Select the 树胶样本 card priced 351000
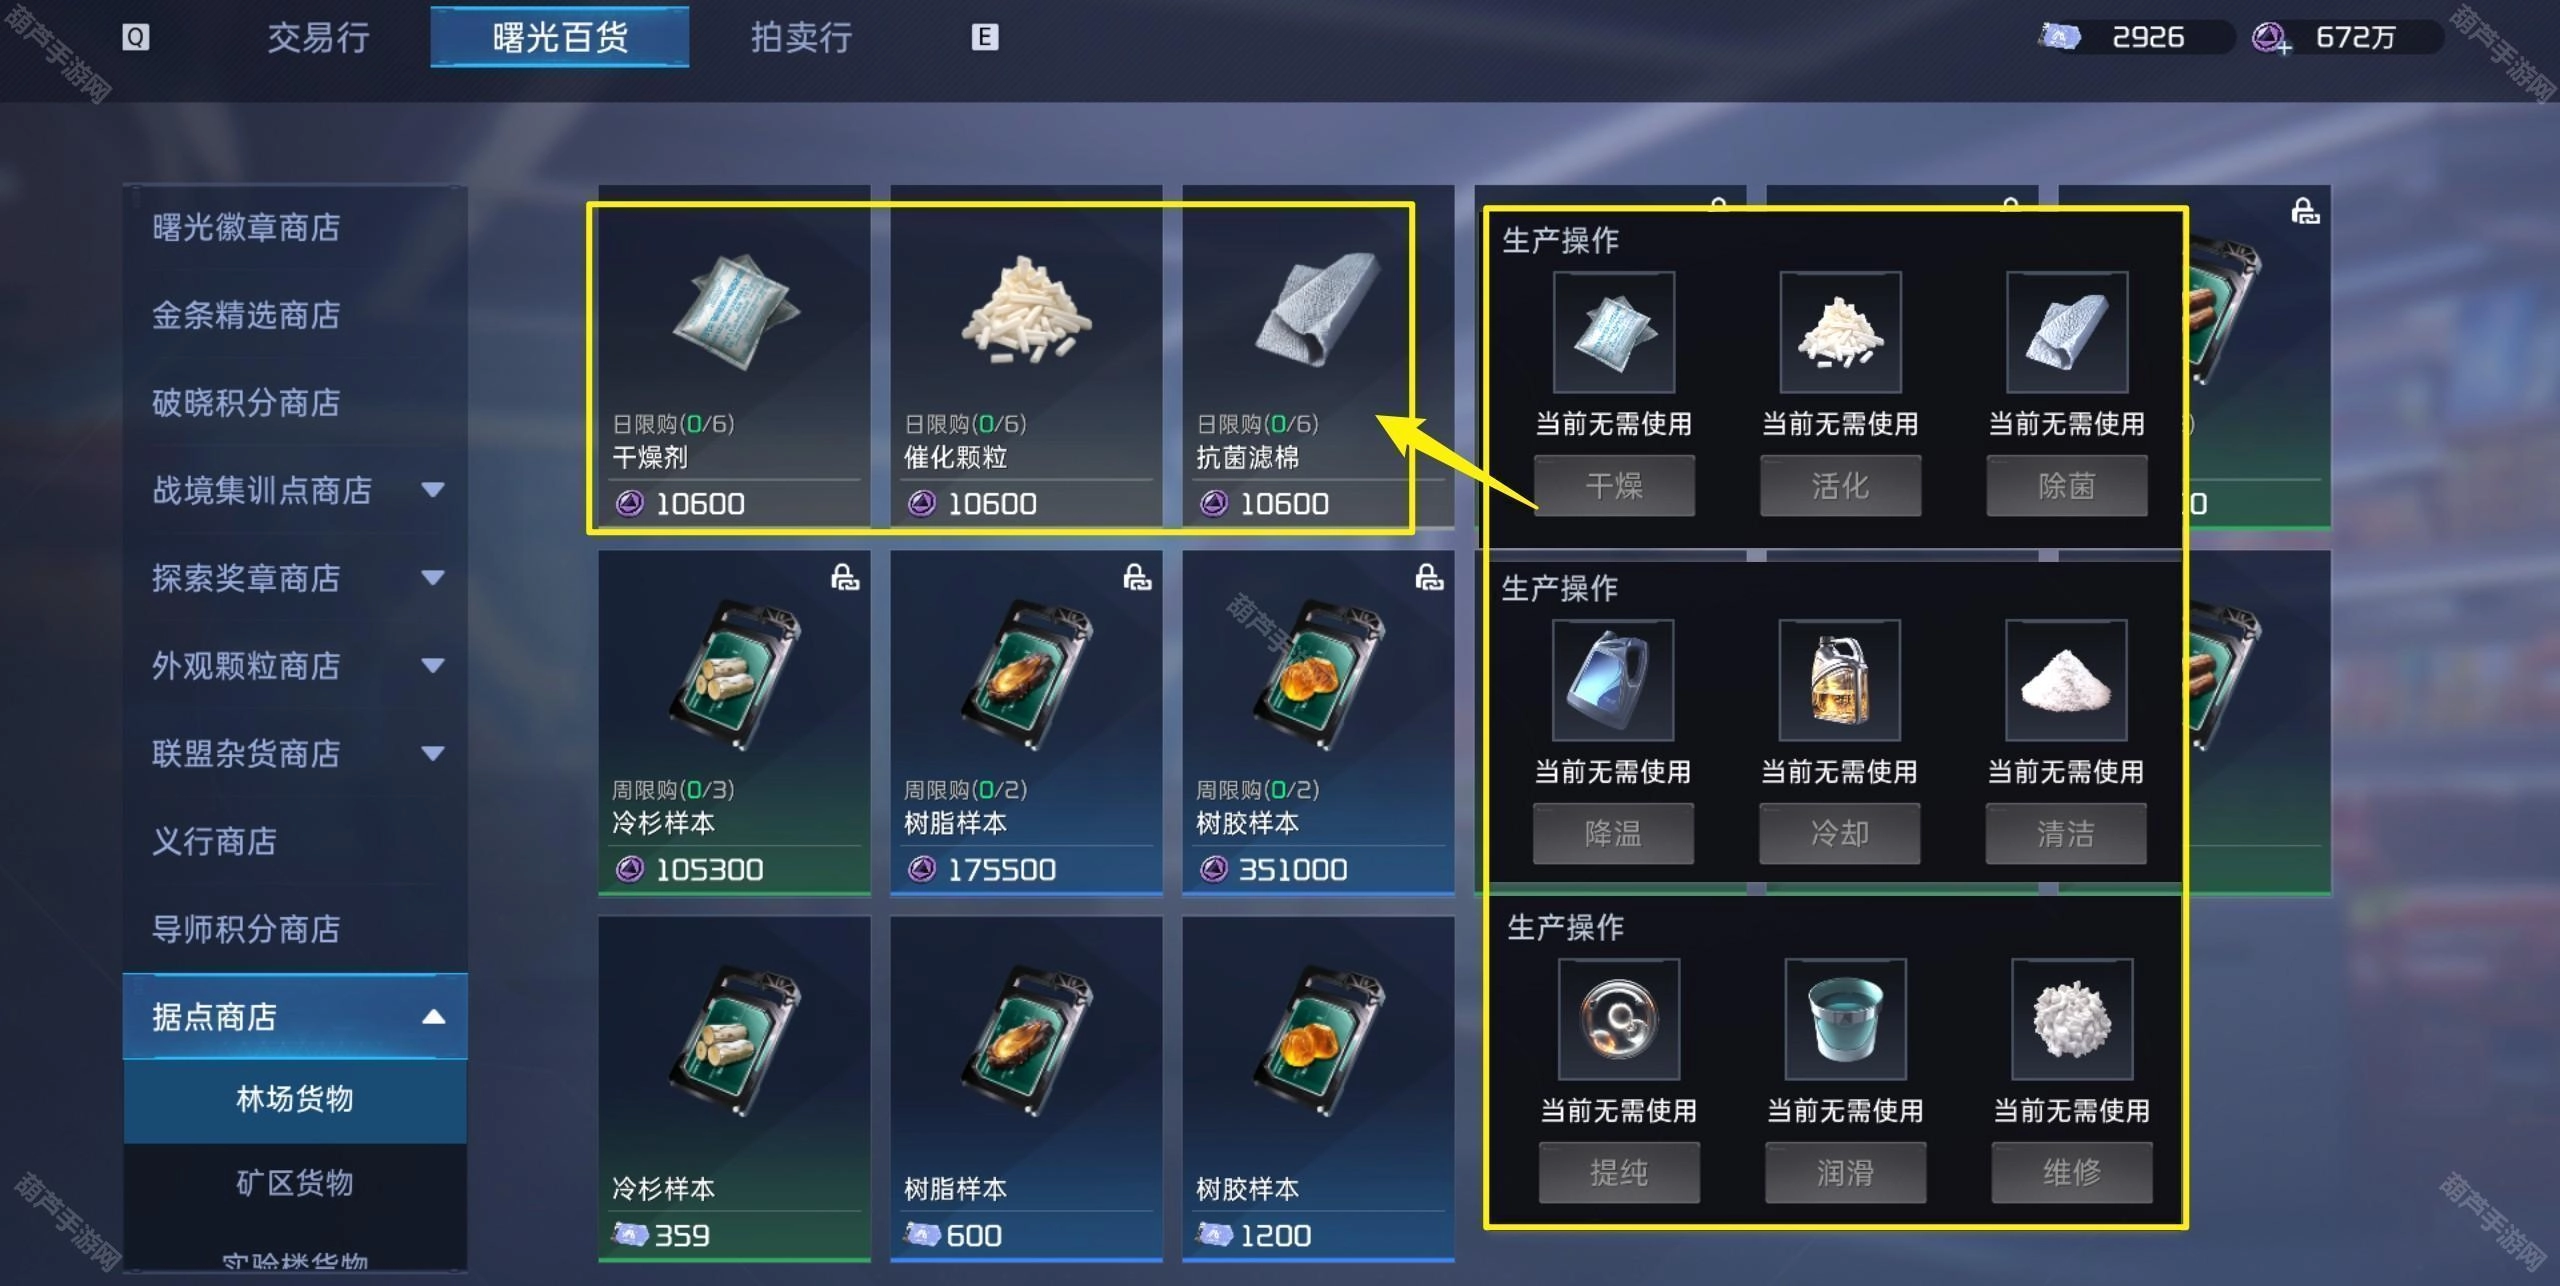This screenshot has width=2560, height=1286. (1318, 722)
